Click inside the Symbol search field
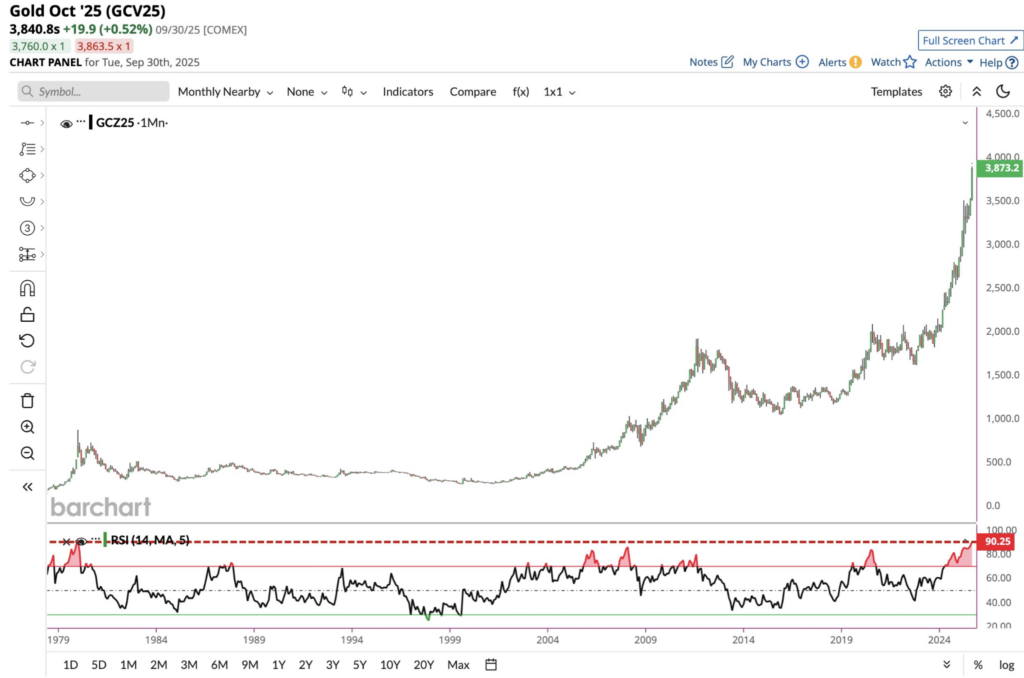Viewport: 1024px width, 678px height. click(92, 91)
